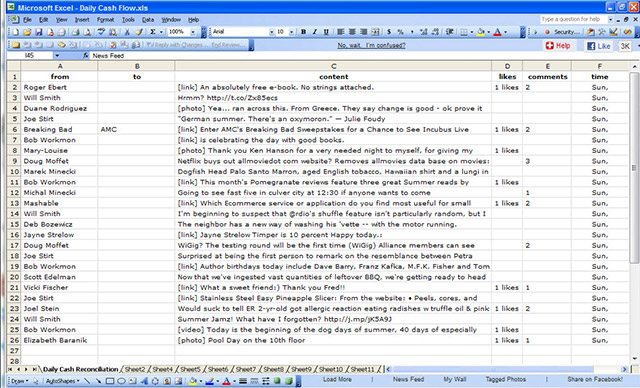
Task: Click the Facebook Like icon
Action: (x=591, y=46)
